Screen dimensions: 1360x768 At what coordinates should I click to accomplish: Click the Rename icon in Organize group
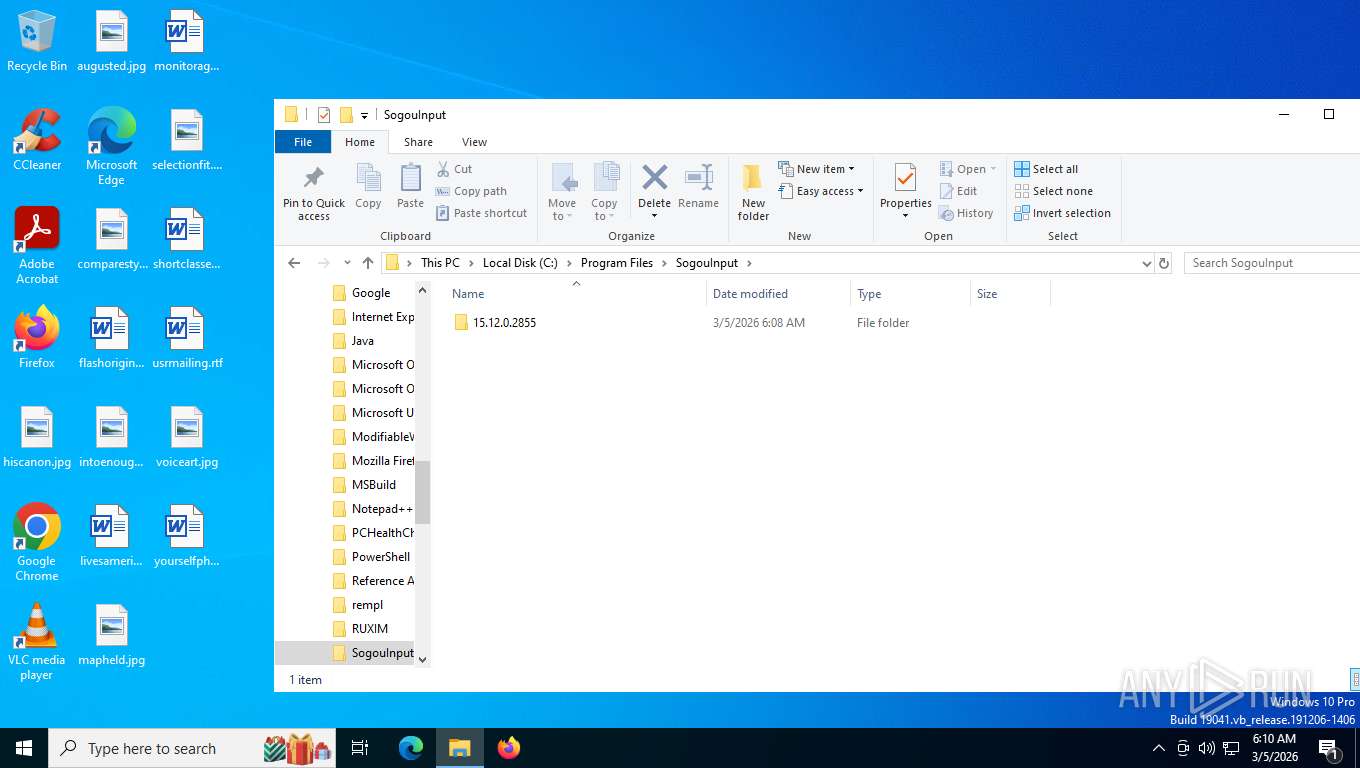(698, 178)
